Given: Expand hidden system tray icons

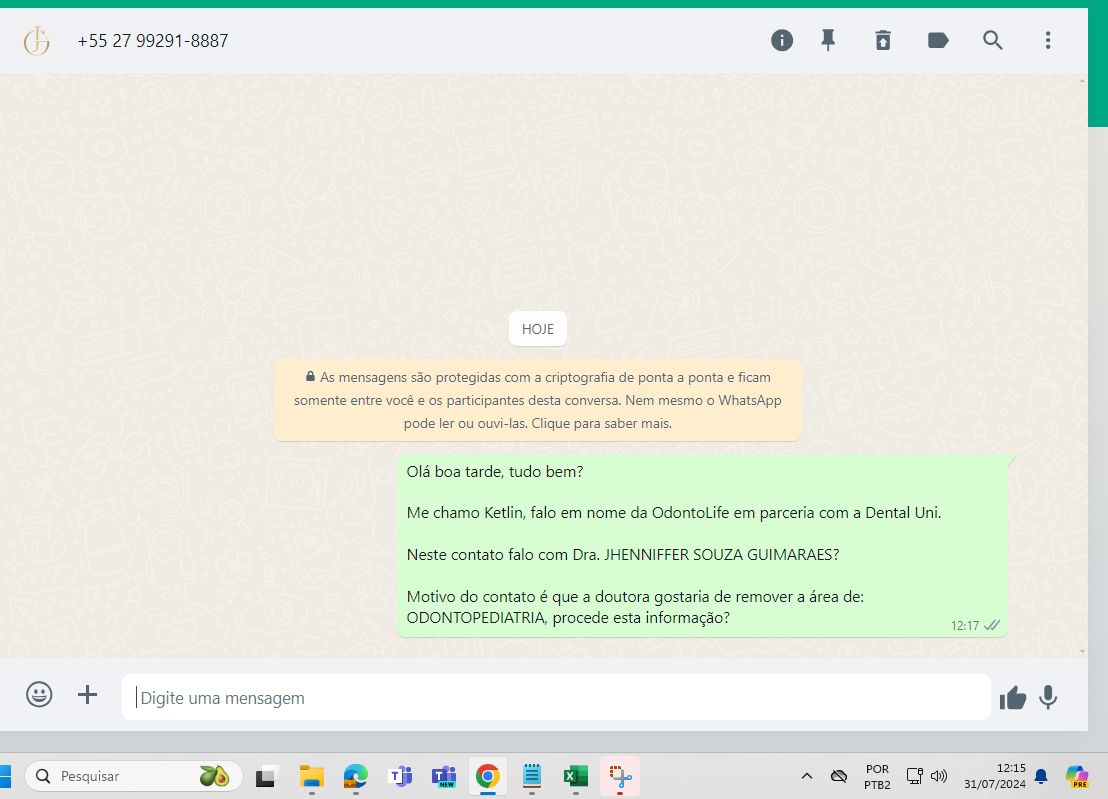Looking at the screenshot, I should pyautogui.click(x=806, y=776).
